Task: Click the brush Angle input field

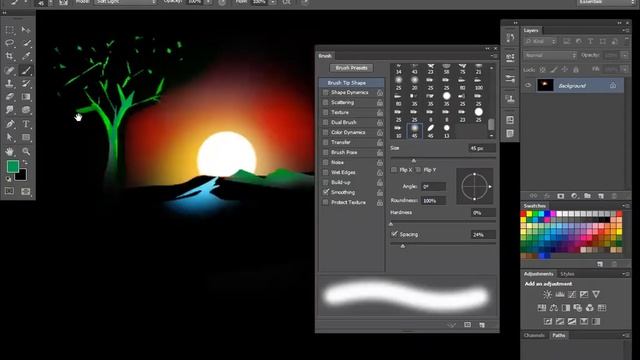Action: (433, 187)
